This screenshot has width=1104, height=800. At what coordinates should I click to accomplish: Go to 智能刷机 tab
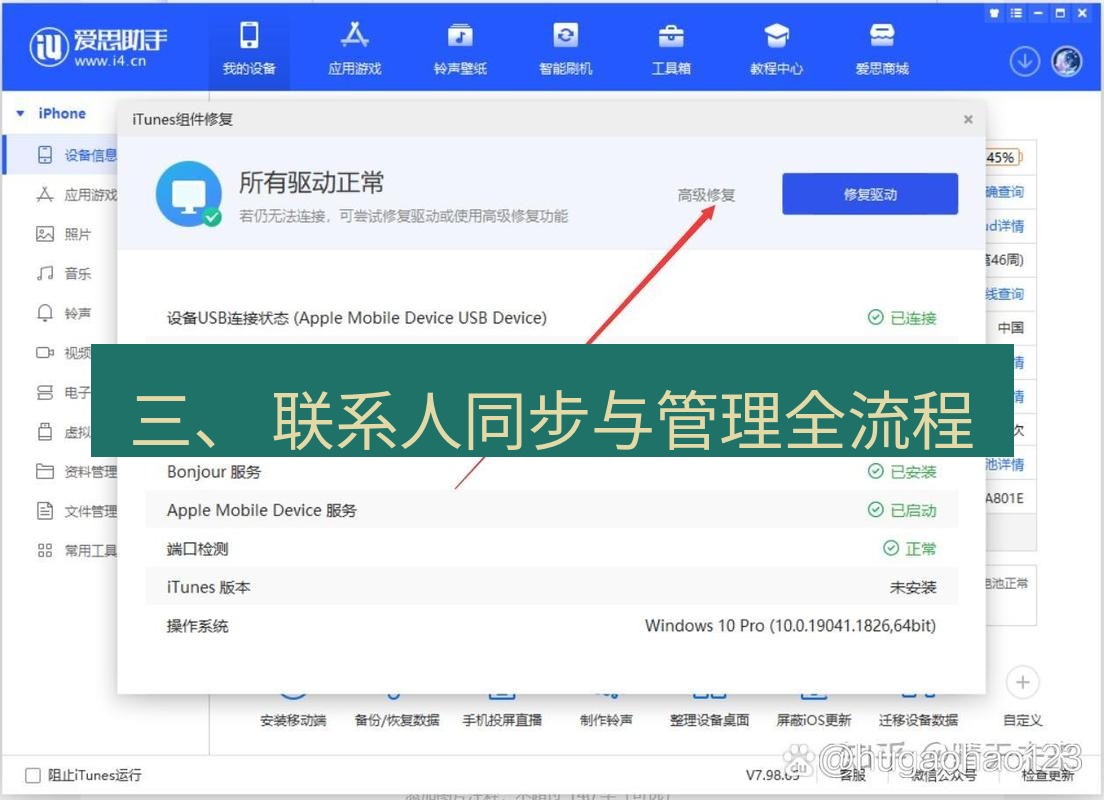pyautogui.click(x=565, y=49)
